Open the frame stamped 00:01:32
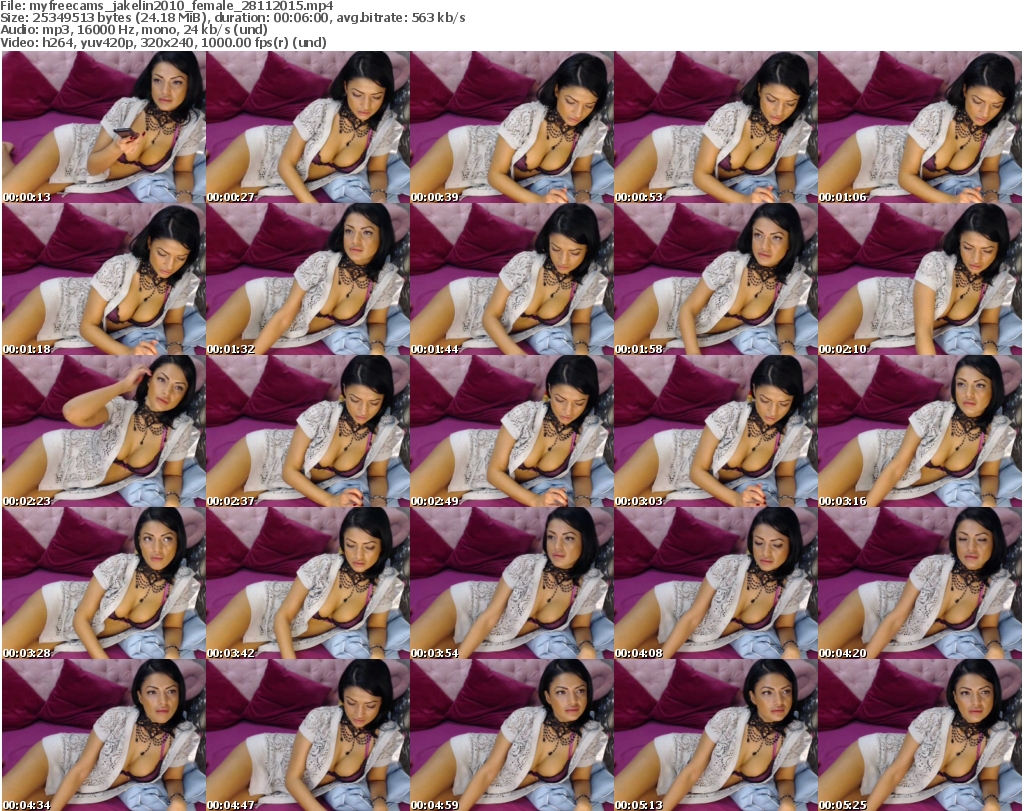 click(308, 279)
